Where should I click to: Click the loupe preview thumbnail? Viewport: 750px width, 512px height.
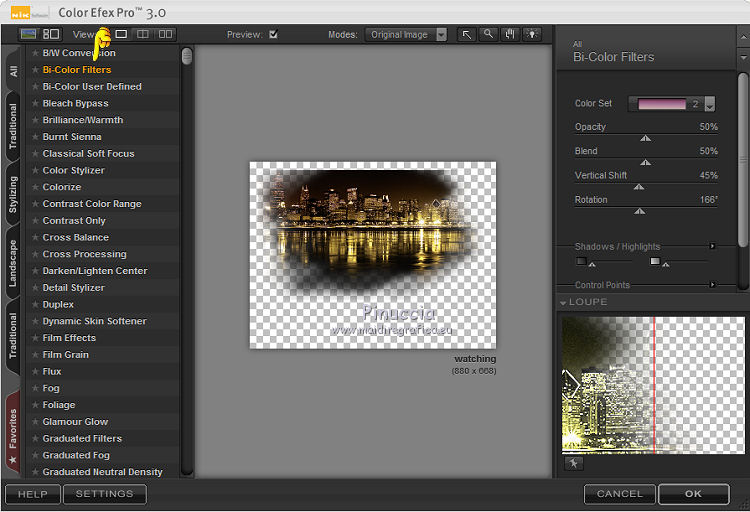(653, 385)
